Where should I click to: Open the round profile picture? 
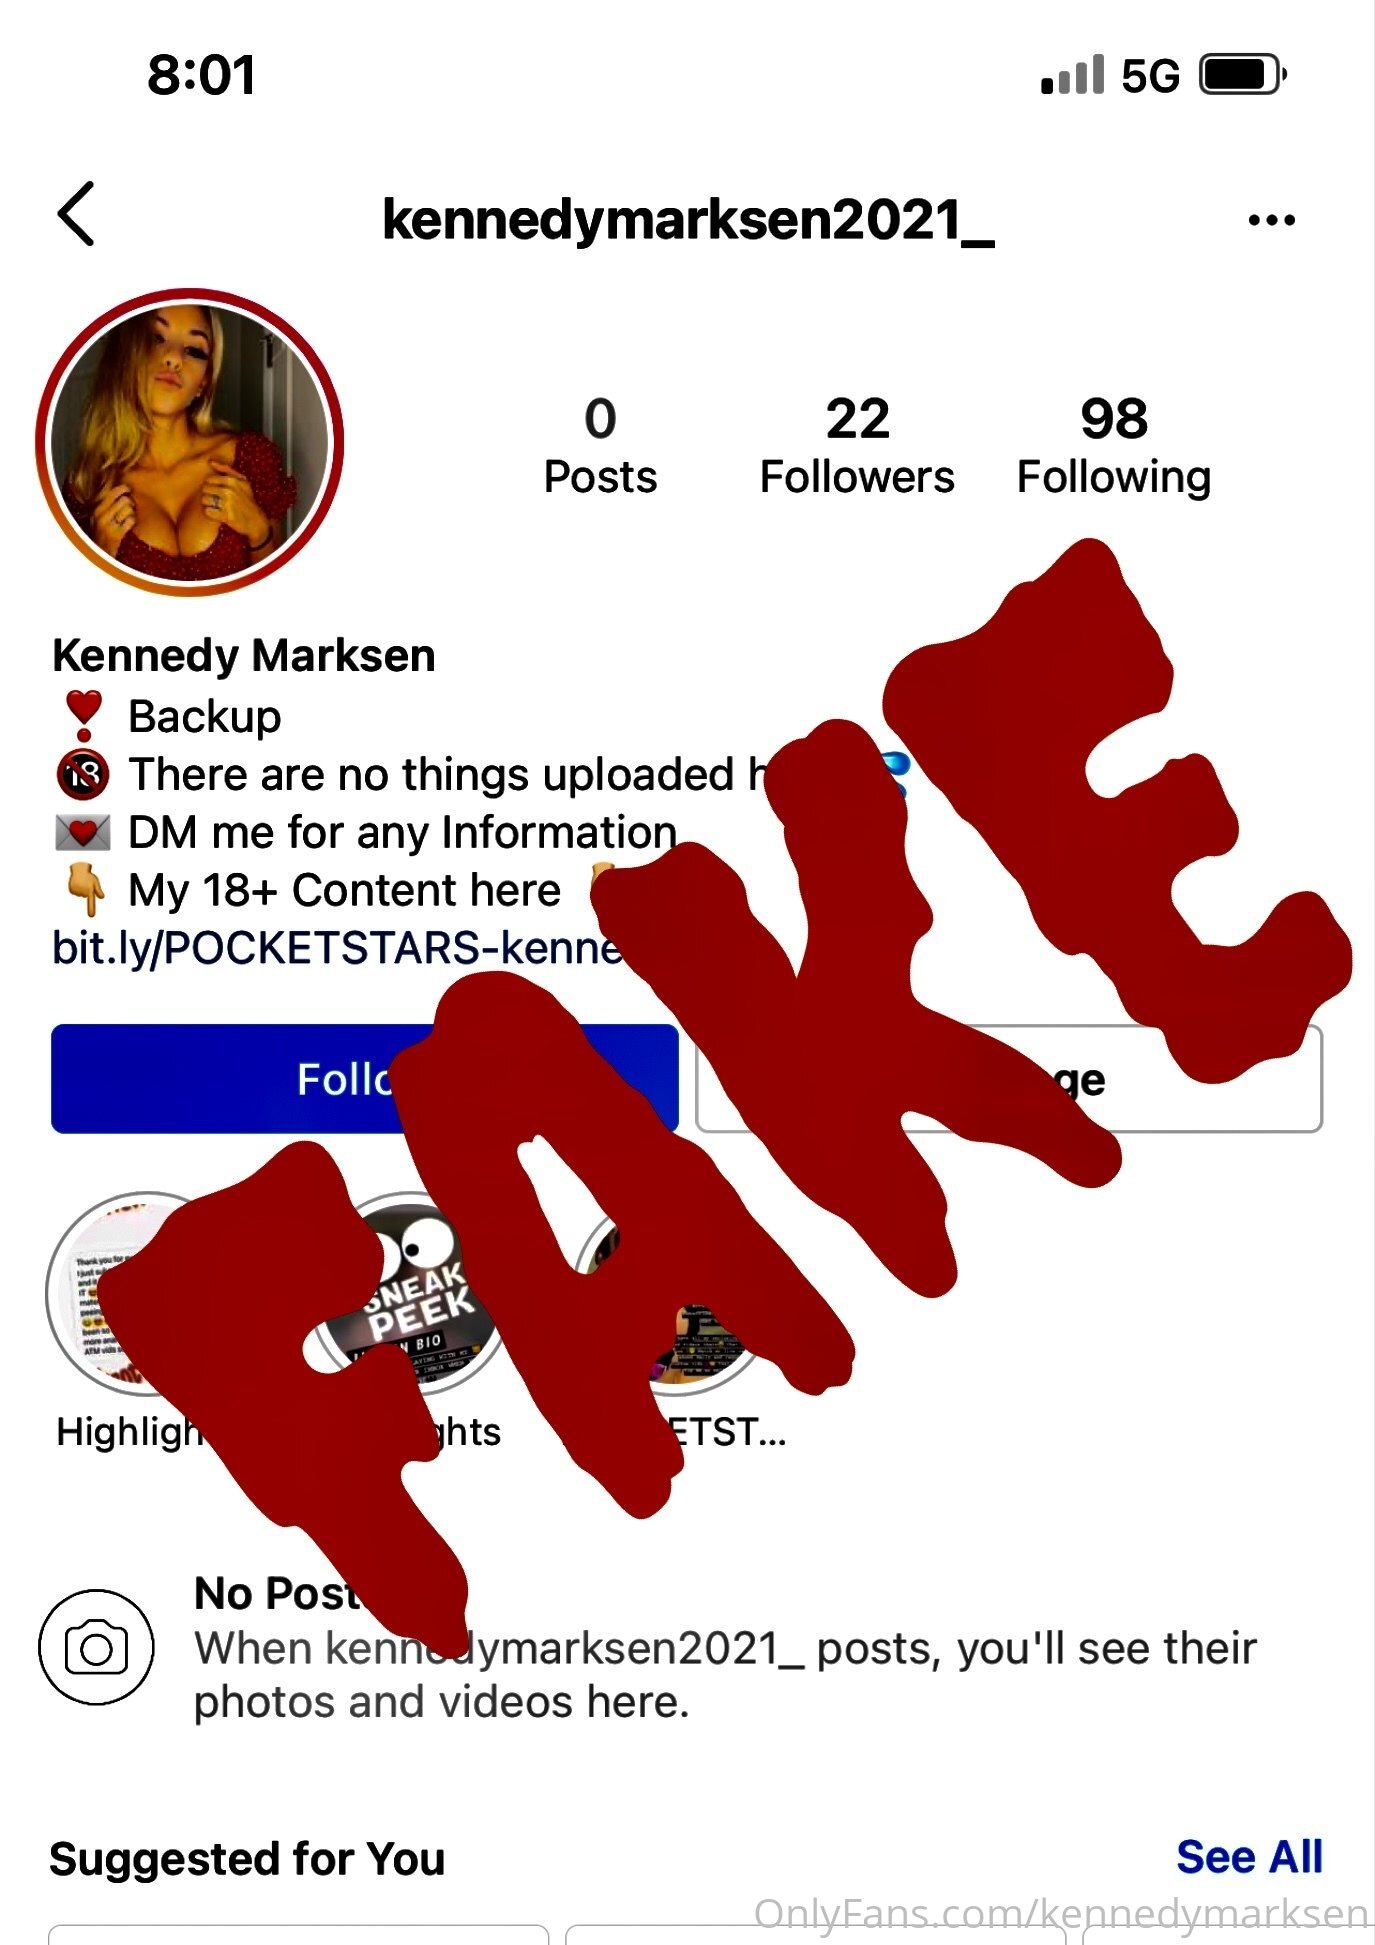point(190,442)
